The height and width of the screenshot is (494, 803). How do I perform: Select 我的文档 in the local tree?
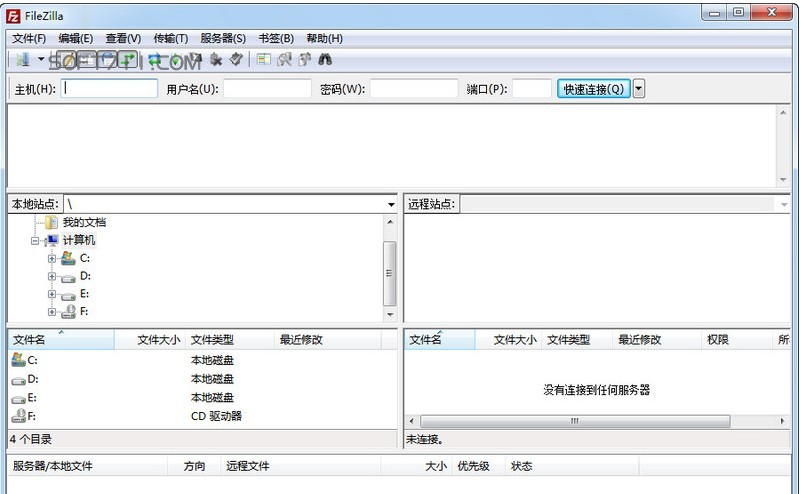click(84, 222)
